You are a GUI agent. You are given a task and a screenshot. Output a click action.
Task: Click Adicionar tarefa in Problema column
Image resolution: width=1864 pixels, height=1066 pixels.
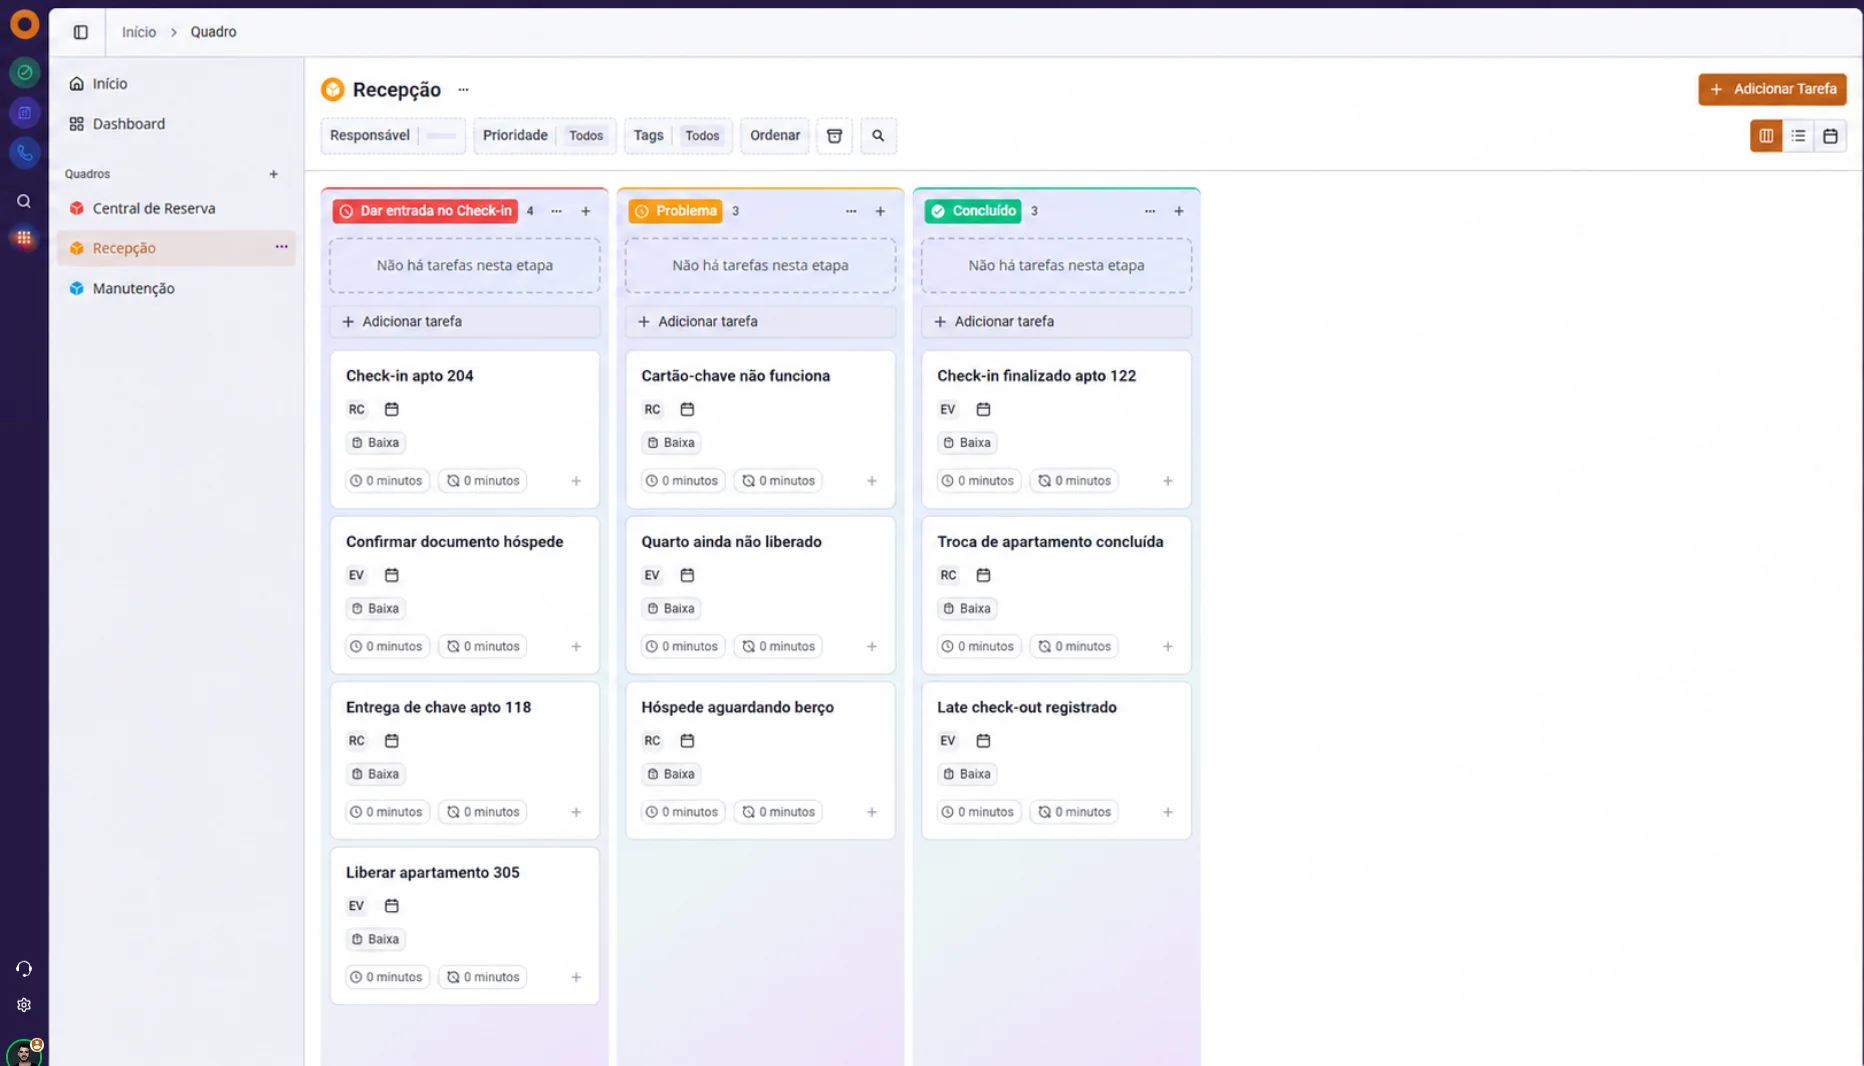coord(760,321)
